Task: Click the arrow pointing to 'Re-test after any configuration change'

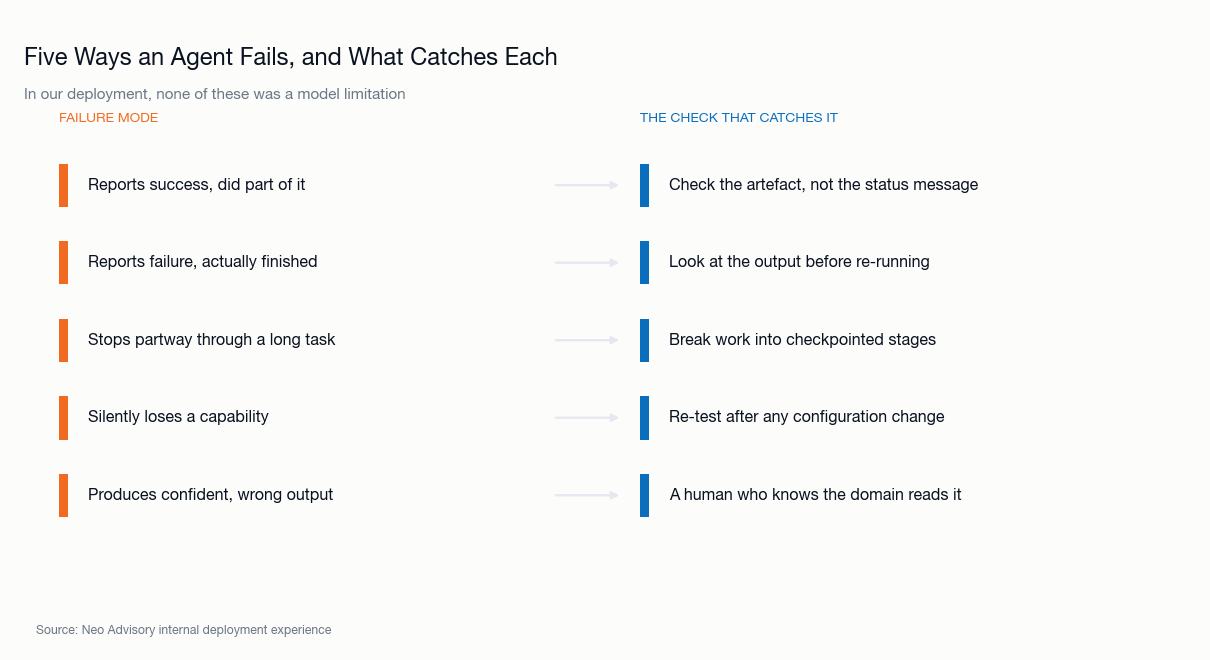Action: (x=587, y=417)
